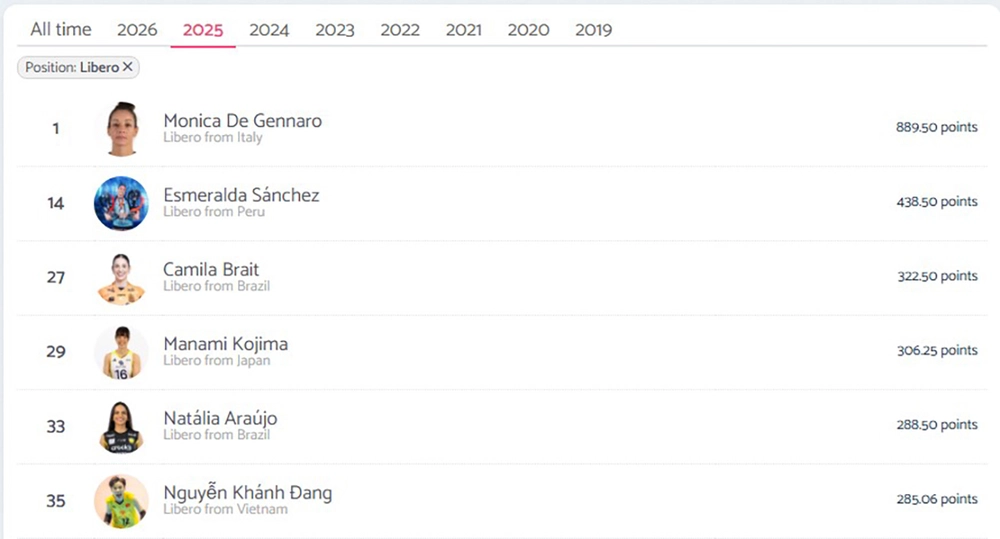Viewport: 1000px width, 539px height.
Task: Select the 2022 year tab
Action: click(x=400, y=30)
